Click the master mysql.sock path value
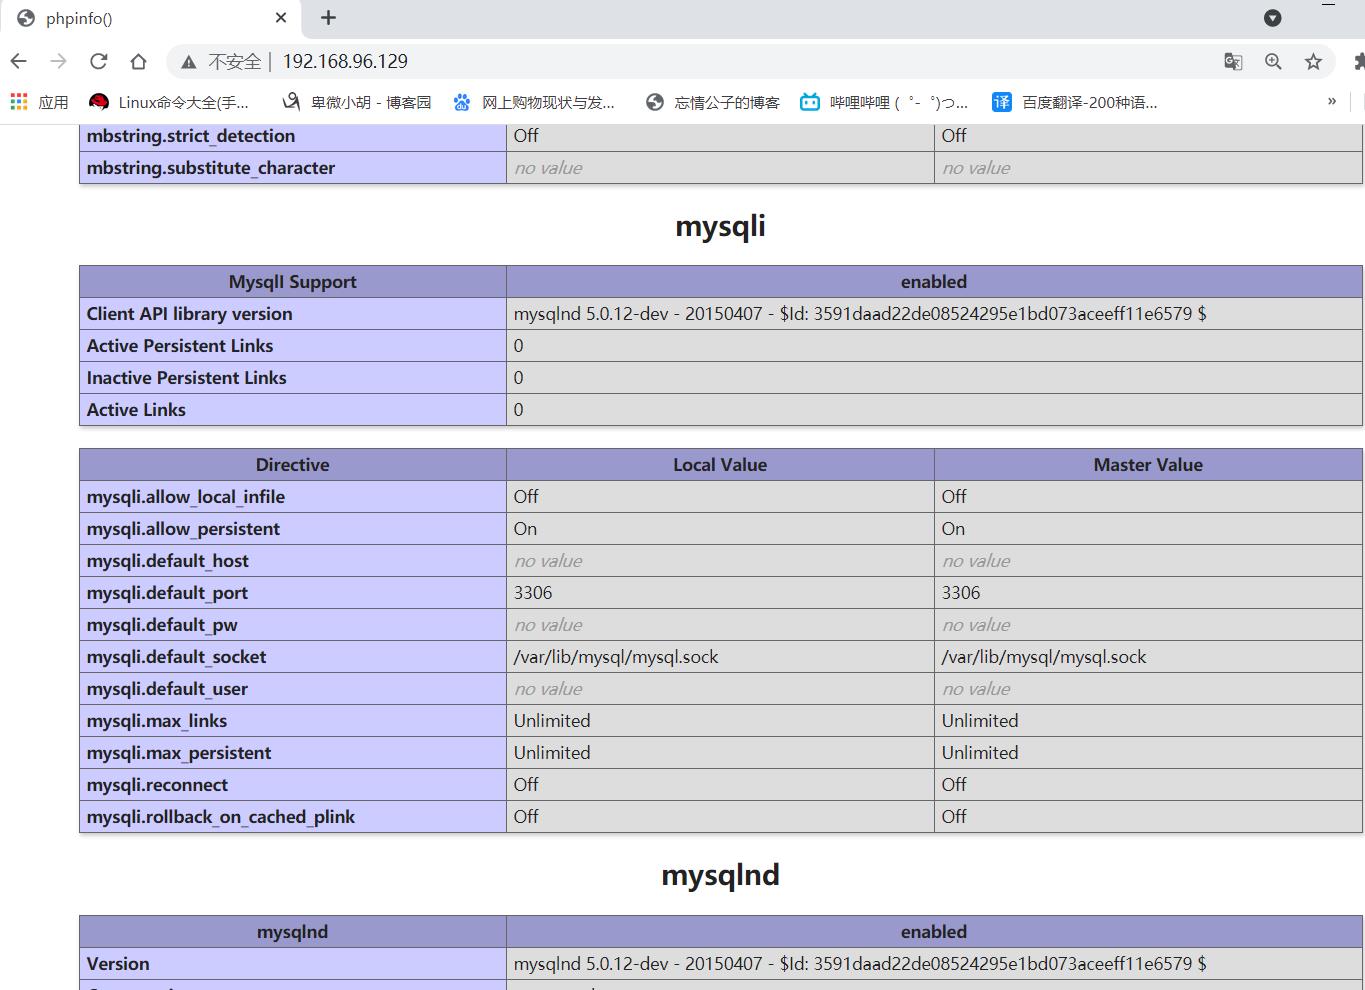 tap(1044, 657)
